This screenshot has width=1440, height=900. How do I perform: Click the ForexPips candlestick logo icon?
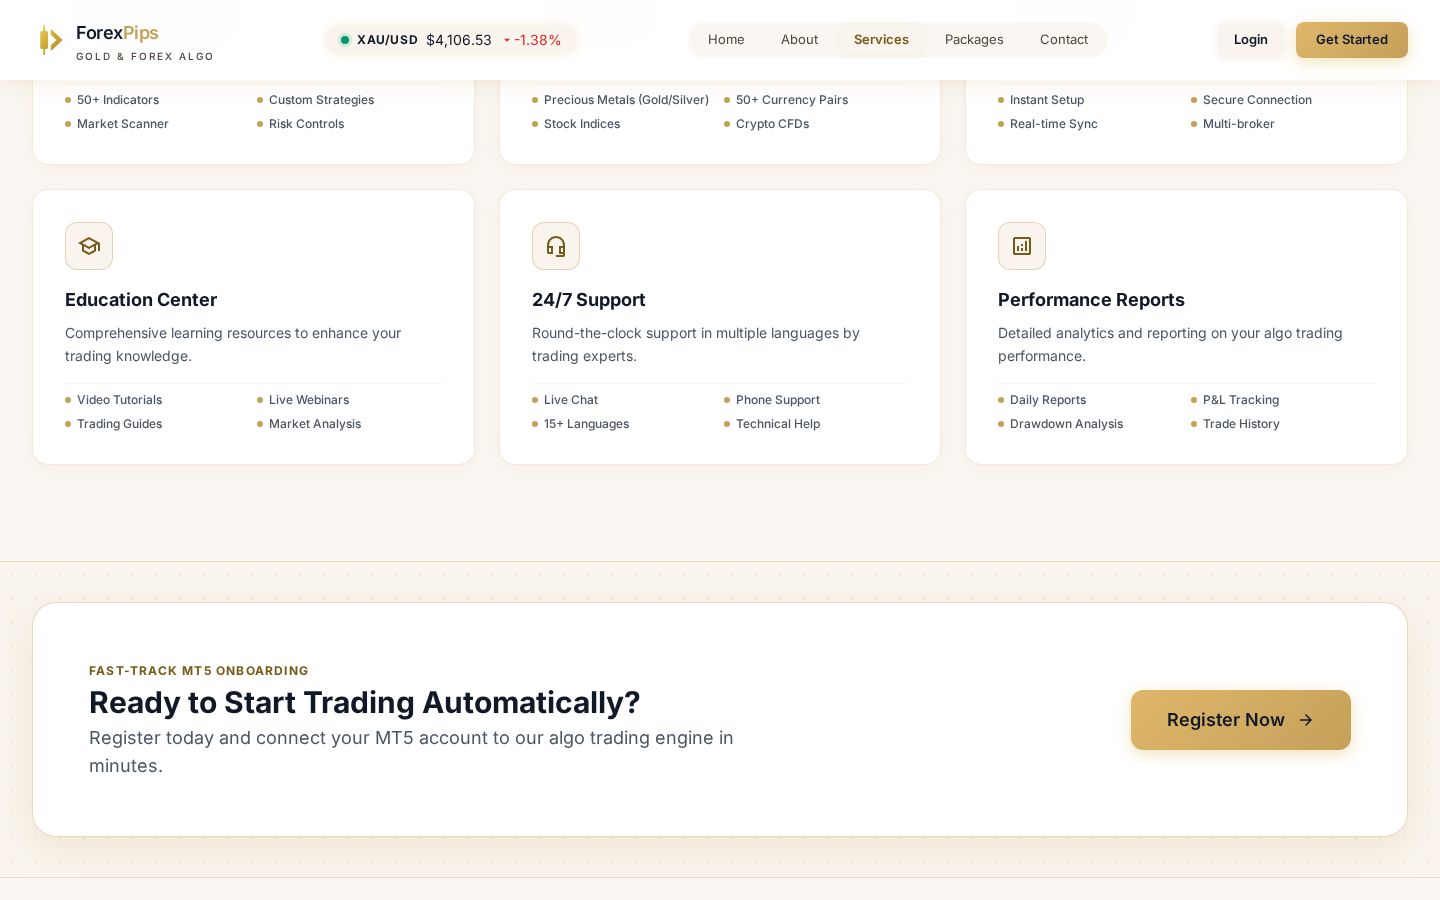point(50,40)
